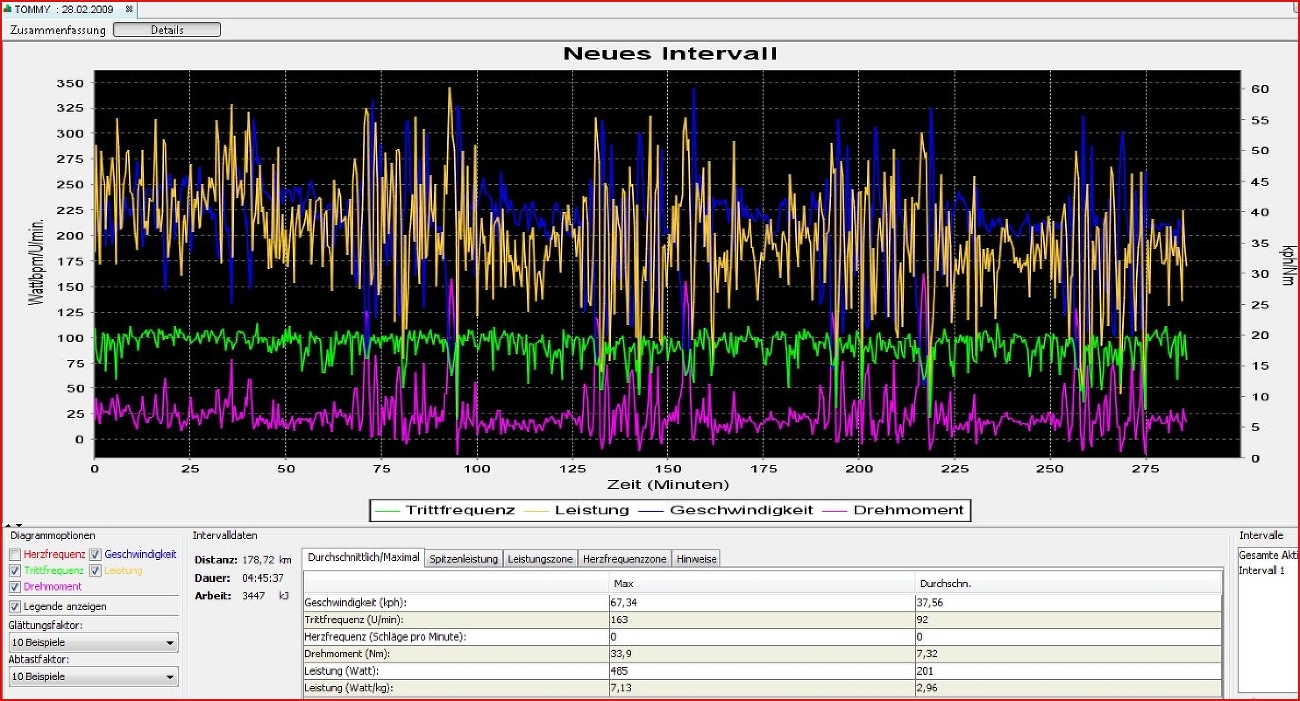The image size is (1300, 701).
Task: Click the Zeit (Minuten) axis label
Action: [670, 484]
